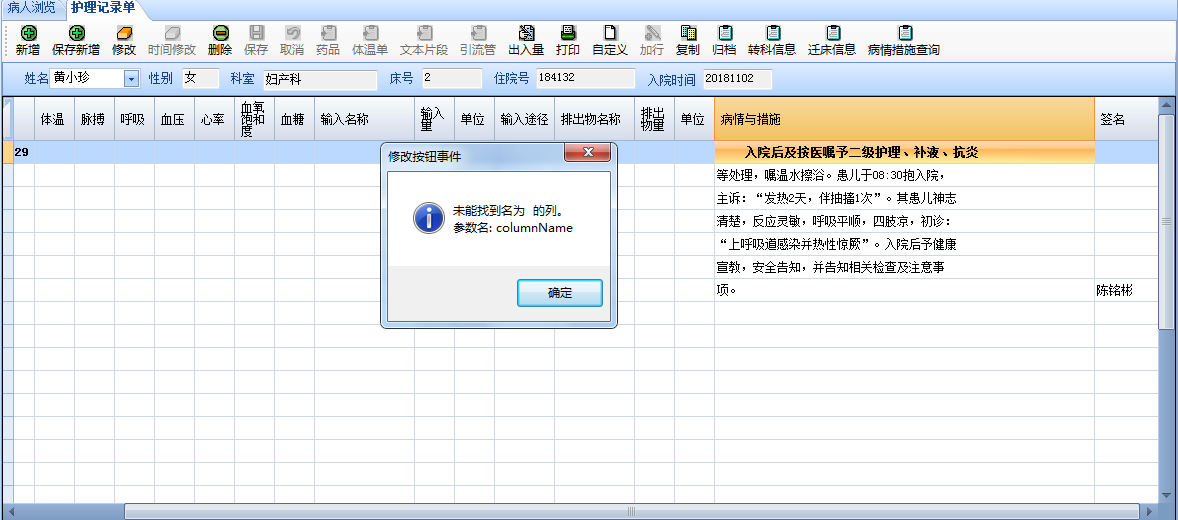Click the 自定义 toolbar icon

(x=610, y=33)
